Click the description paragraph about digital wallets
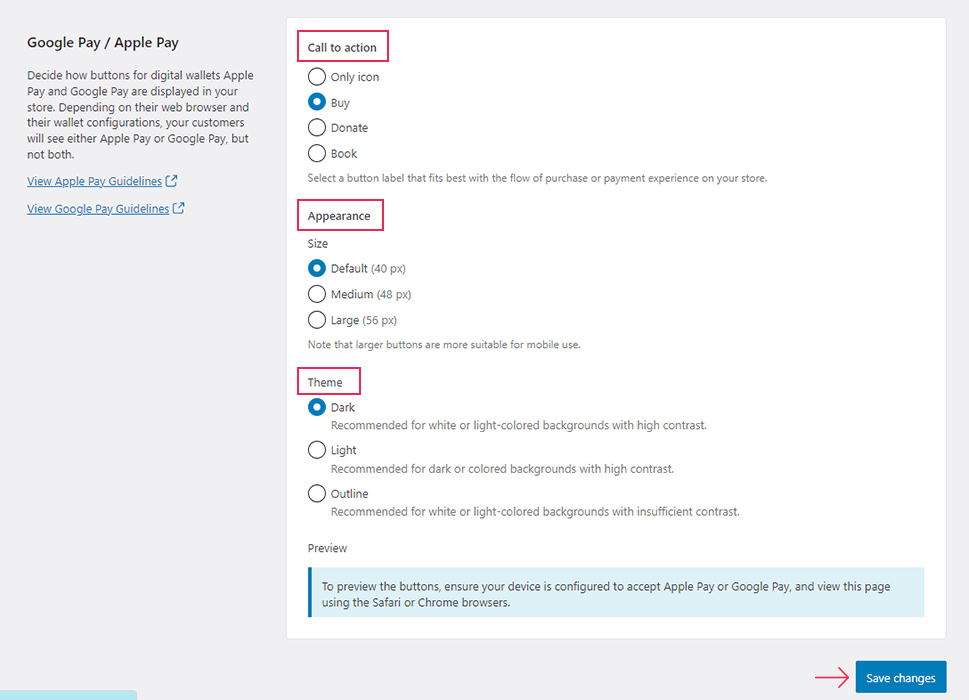This screenshot has height=700, width=969. (140, 115)
